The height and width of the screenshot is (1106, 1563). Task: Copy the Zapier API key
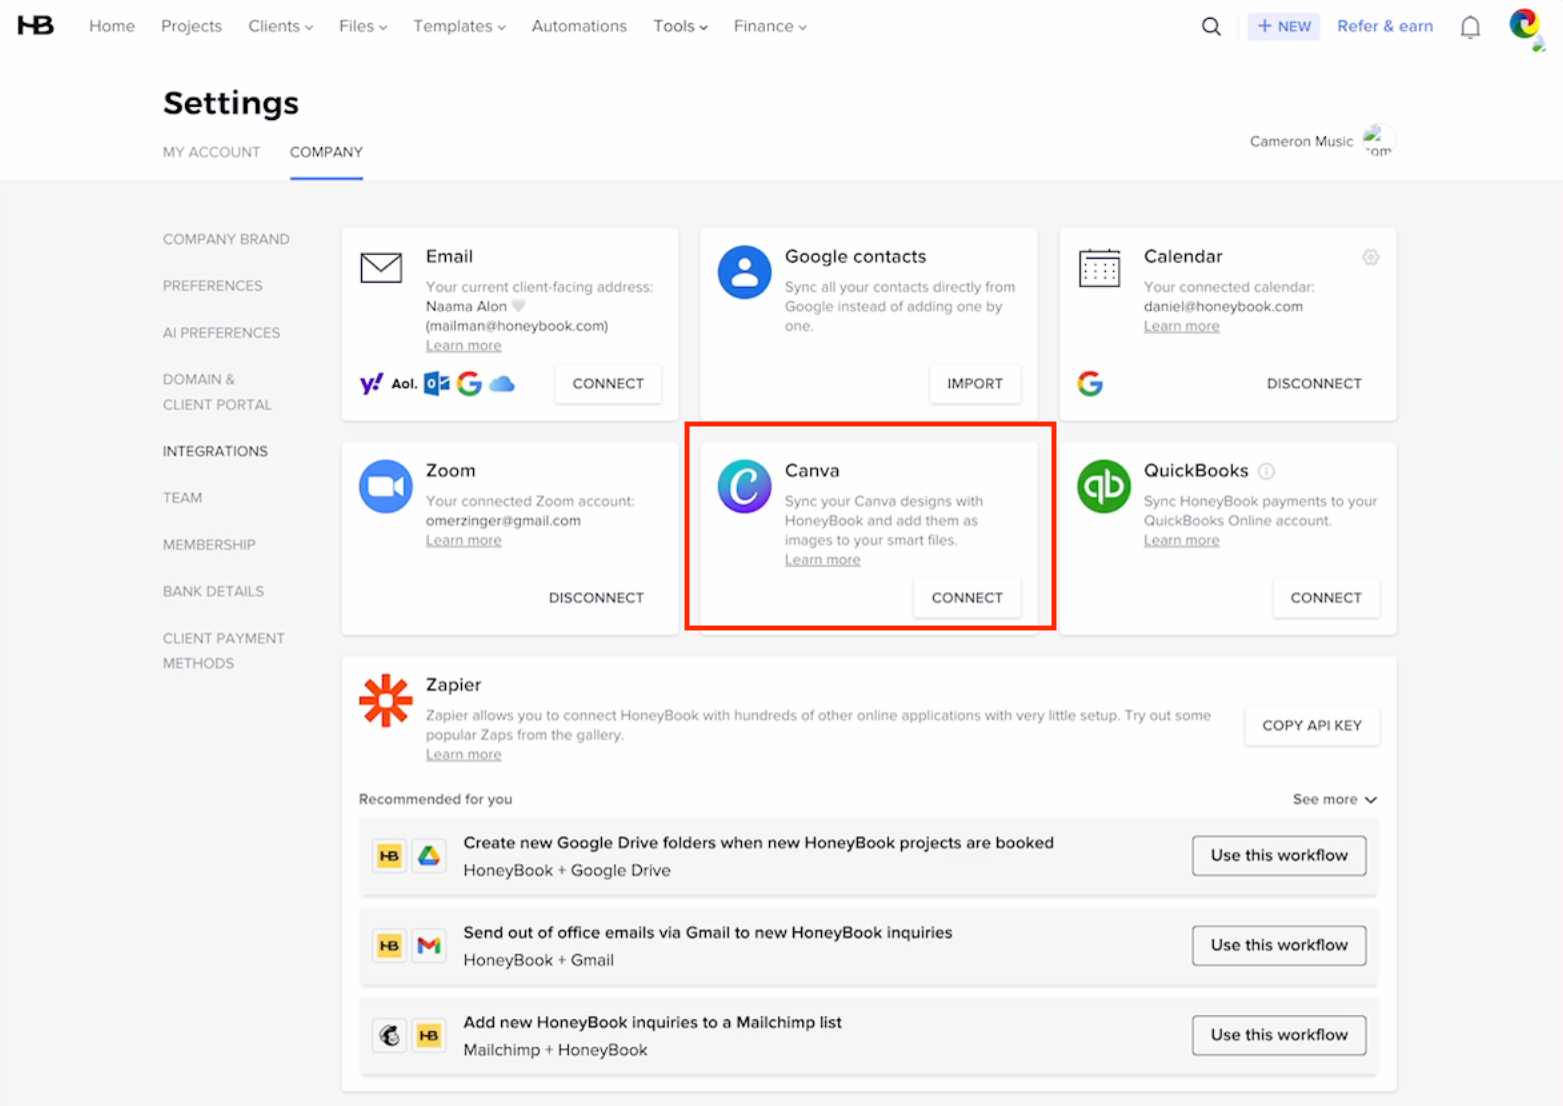(1312, 726)
